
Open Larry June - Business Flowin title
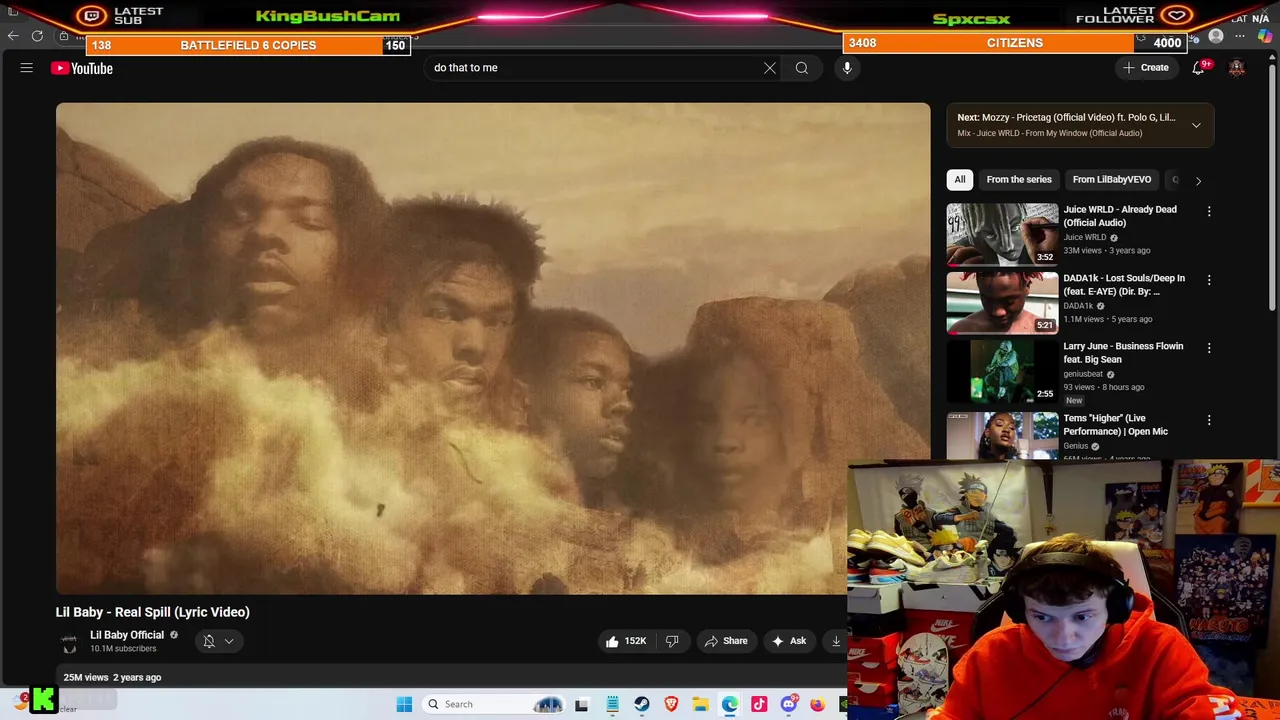1123,353
